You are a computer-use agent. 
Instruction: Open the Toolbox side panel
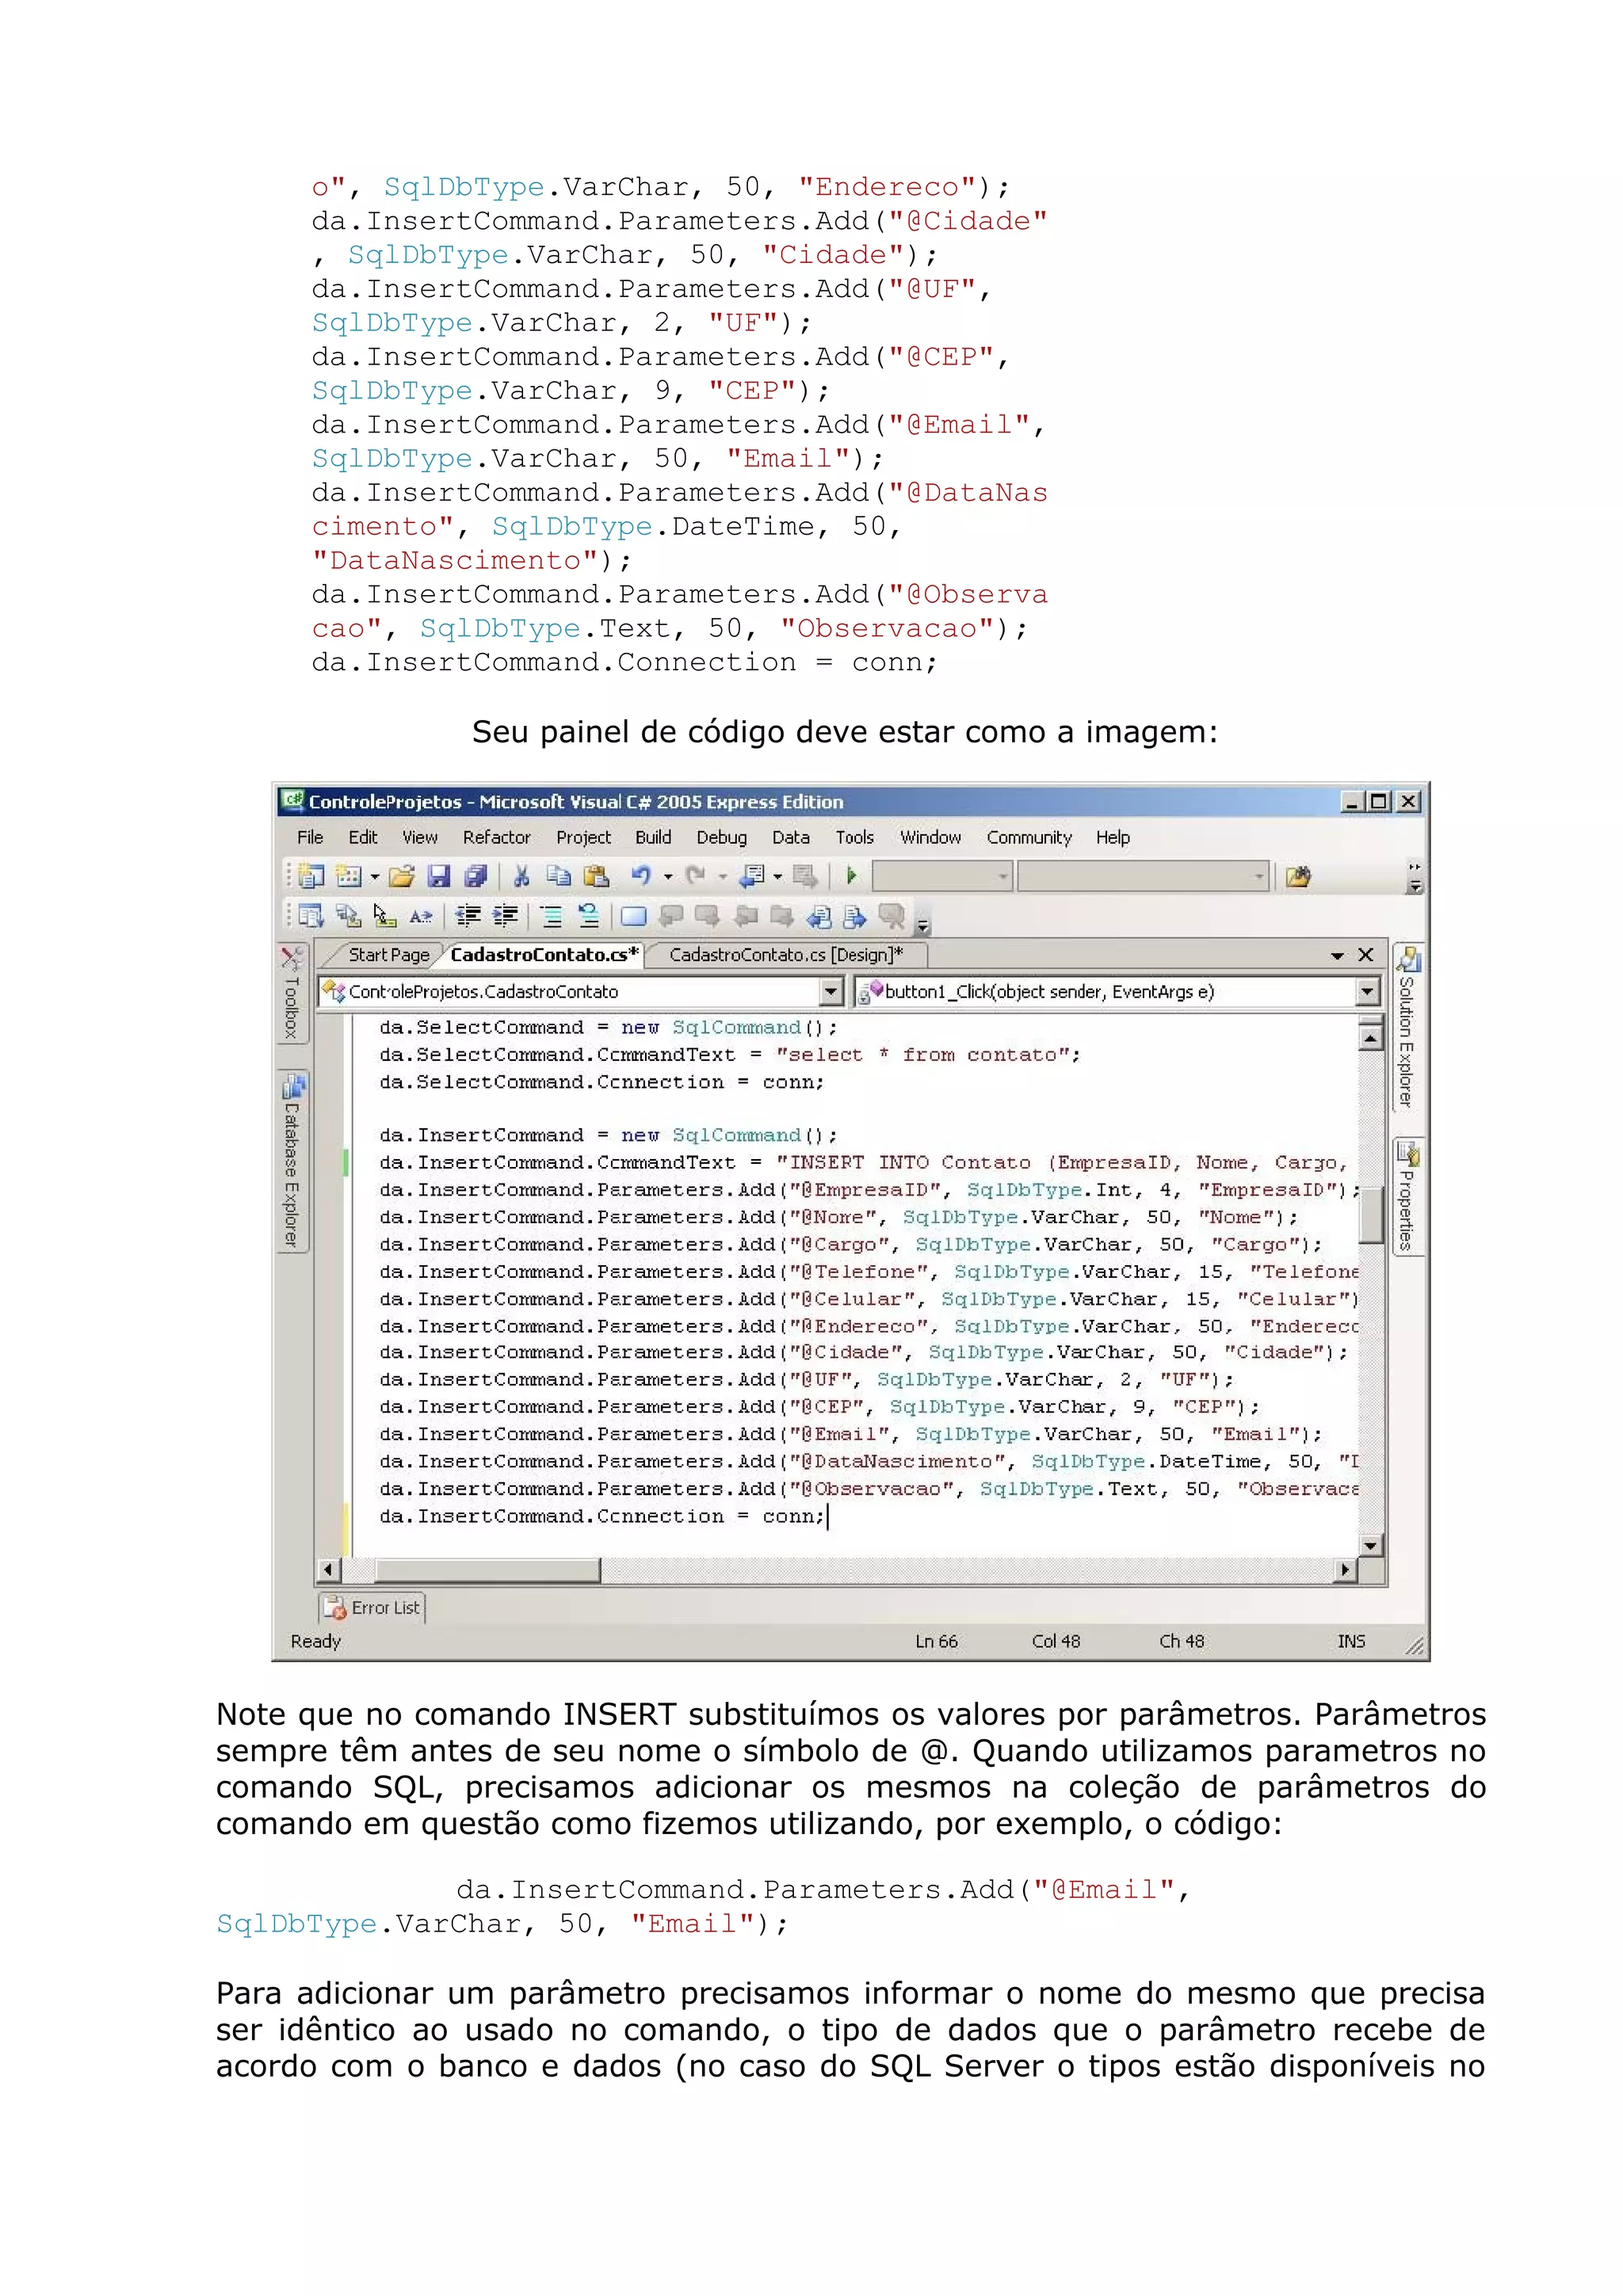pyautogui.click(x=291, y=994)
